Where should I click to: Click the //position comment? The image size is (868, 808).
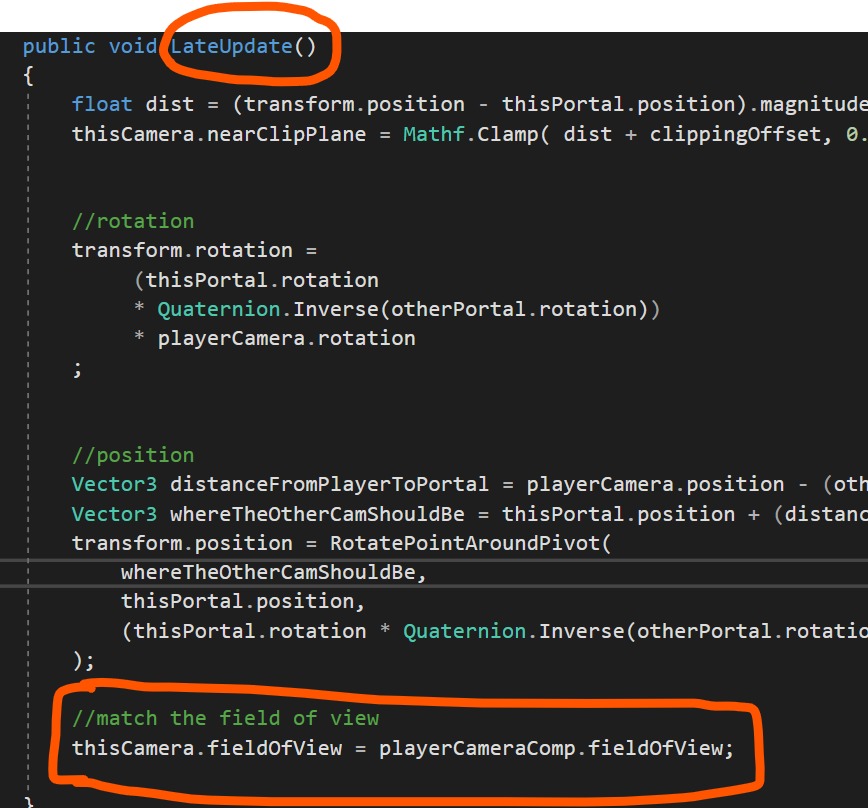pyautogui.click(x=133, y=455)
